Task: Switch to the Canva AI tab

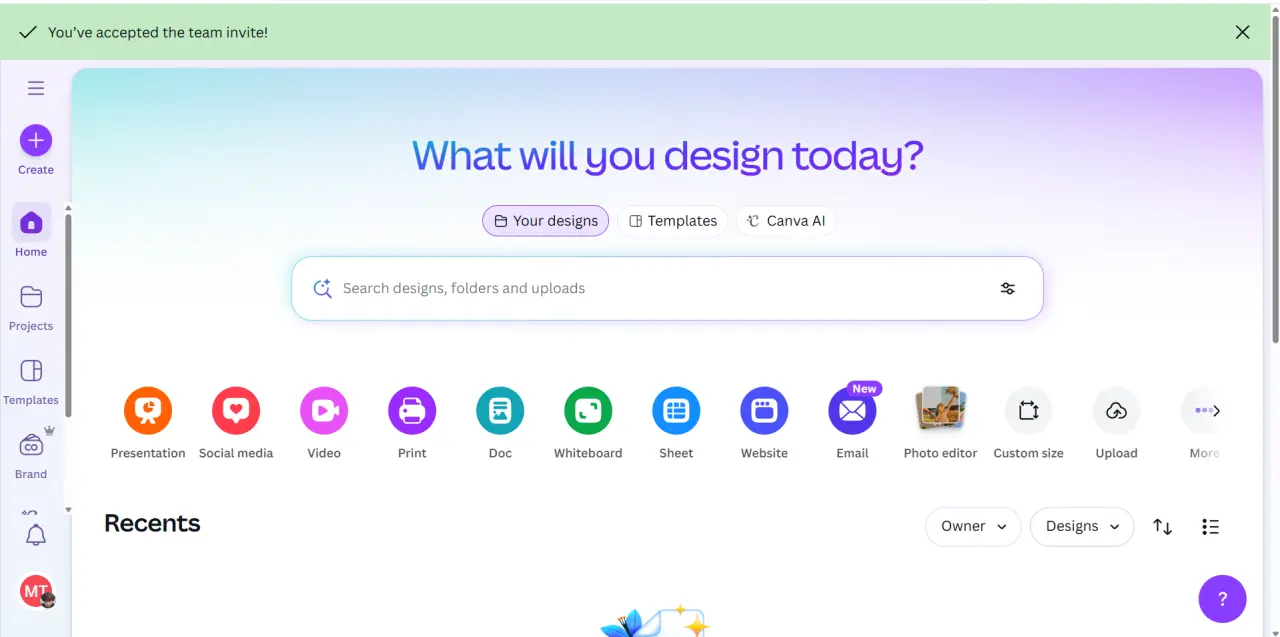Action: (x=785, y=221)
